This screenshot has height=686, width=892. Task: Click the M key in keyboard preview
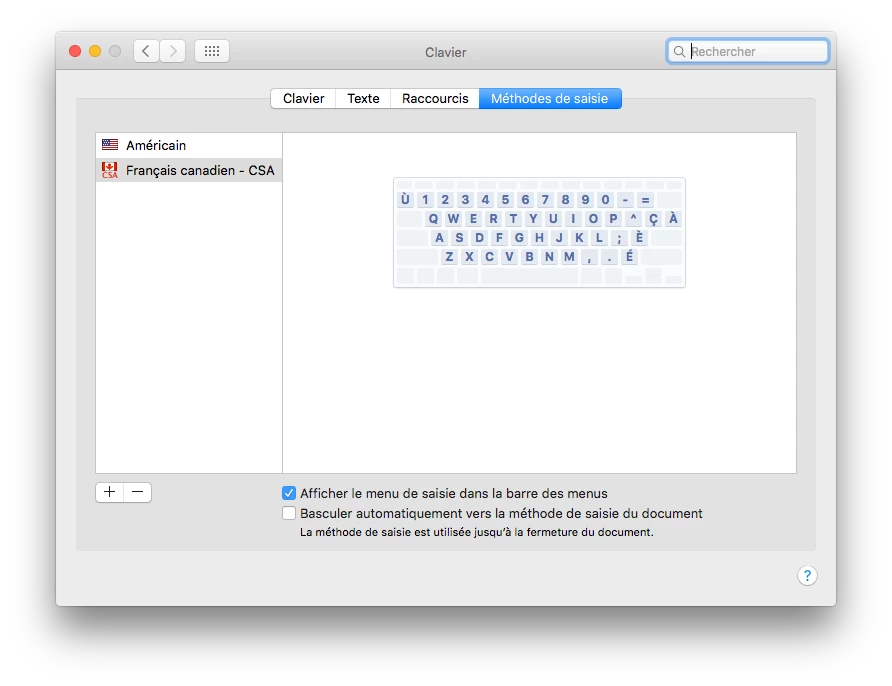[569, 257]
